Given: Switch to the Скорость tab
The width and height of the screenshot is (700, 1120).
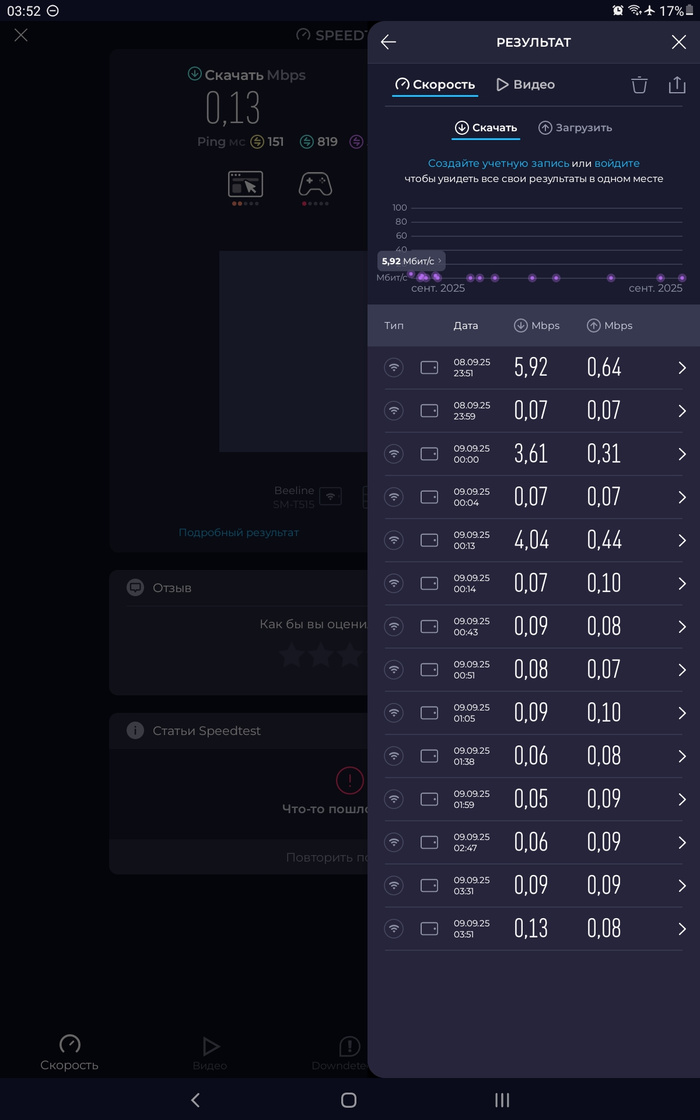Looking at the screenshot, I should 435,85.
